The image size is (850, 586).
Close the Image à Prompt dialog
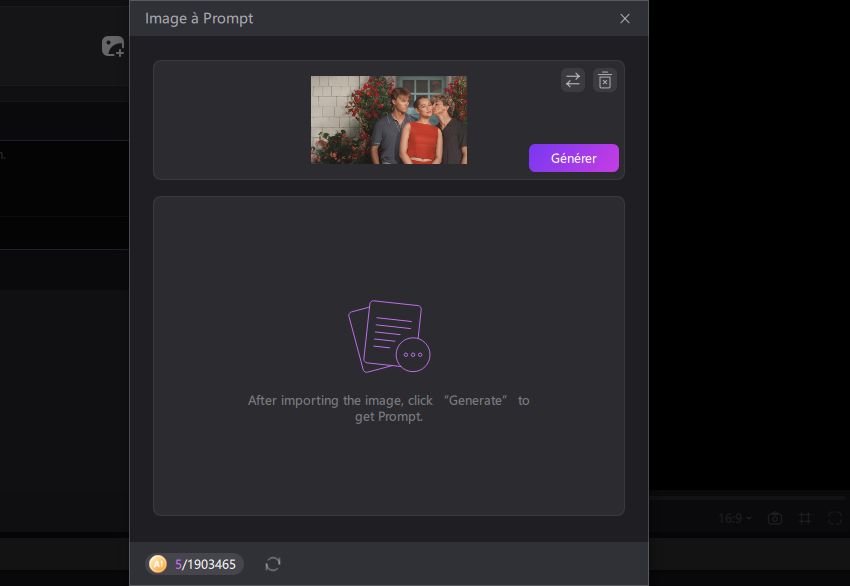point(624,18)
